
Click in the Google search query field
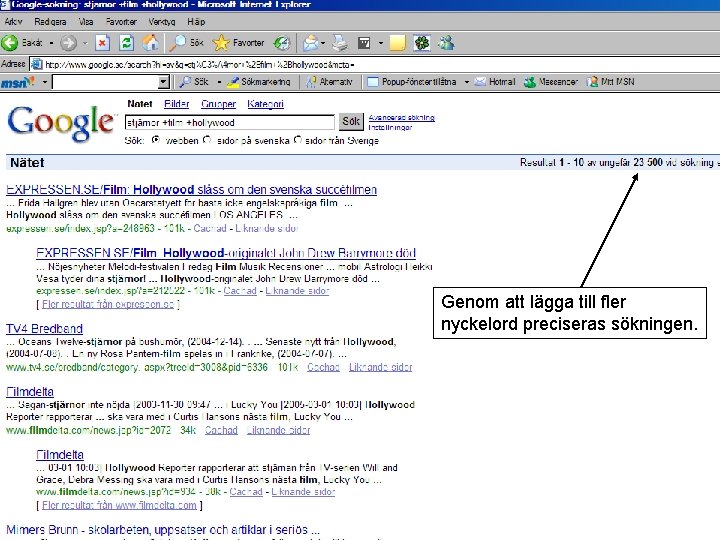pyautogui.click(x=230, y=123)
